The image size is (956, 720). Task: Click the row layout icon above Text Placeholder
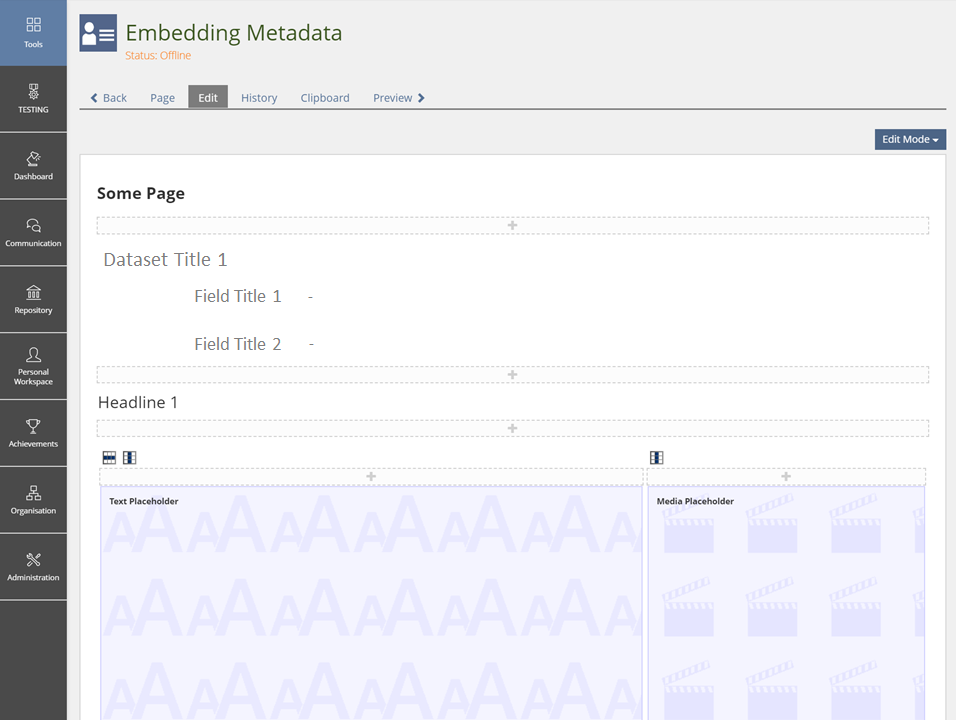tap(110, 458)
